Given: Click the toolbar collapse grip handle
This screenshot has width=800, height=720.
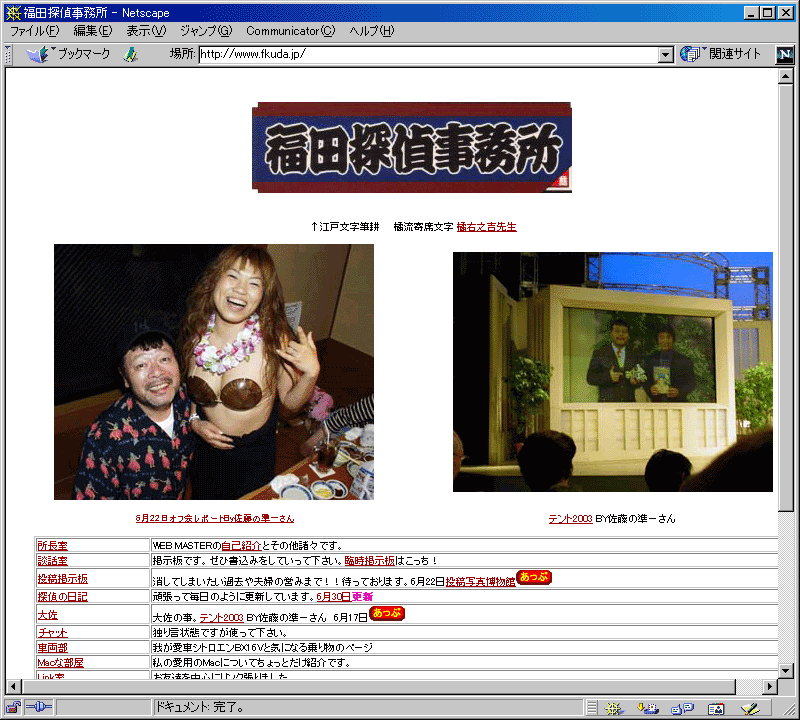Looking at the screenshot, I should click(8, 54).
